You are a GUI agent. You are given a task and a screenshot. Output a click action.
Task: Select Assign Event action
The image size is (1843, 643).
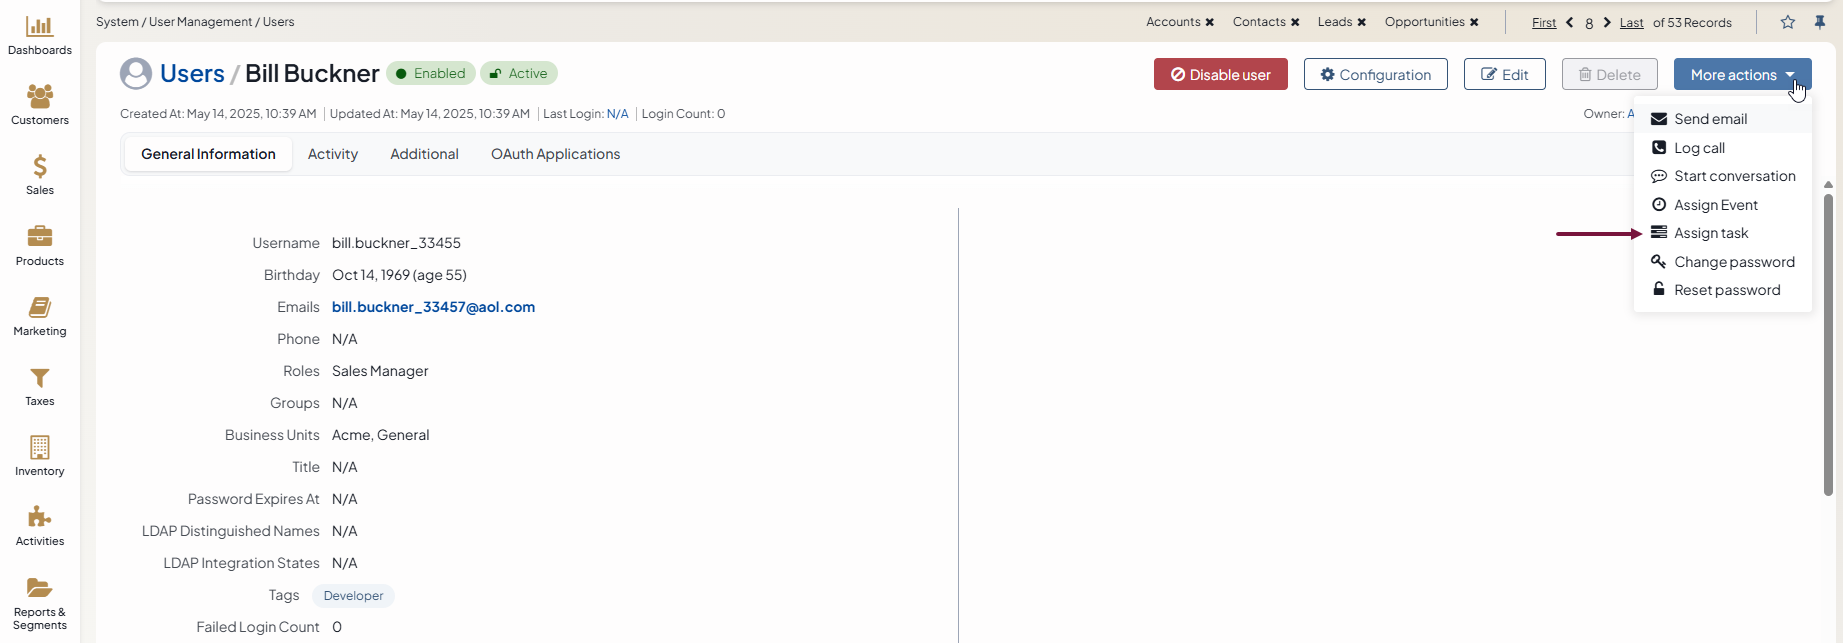(x=1723, y=205)
